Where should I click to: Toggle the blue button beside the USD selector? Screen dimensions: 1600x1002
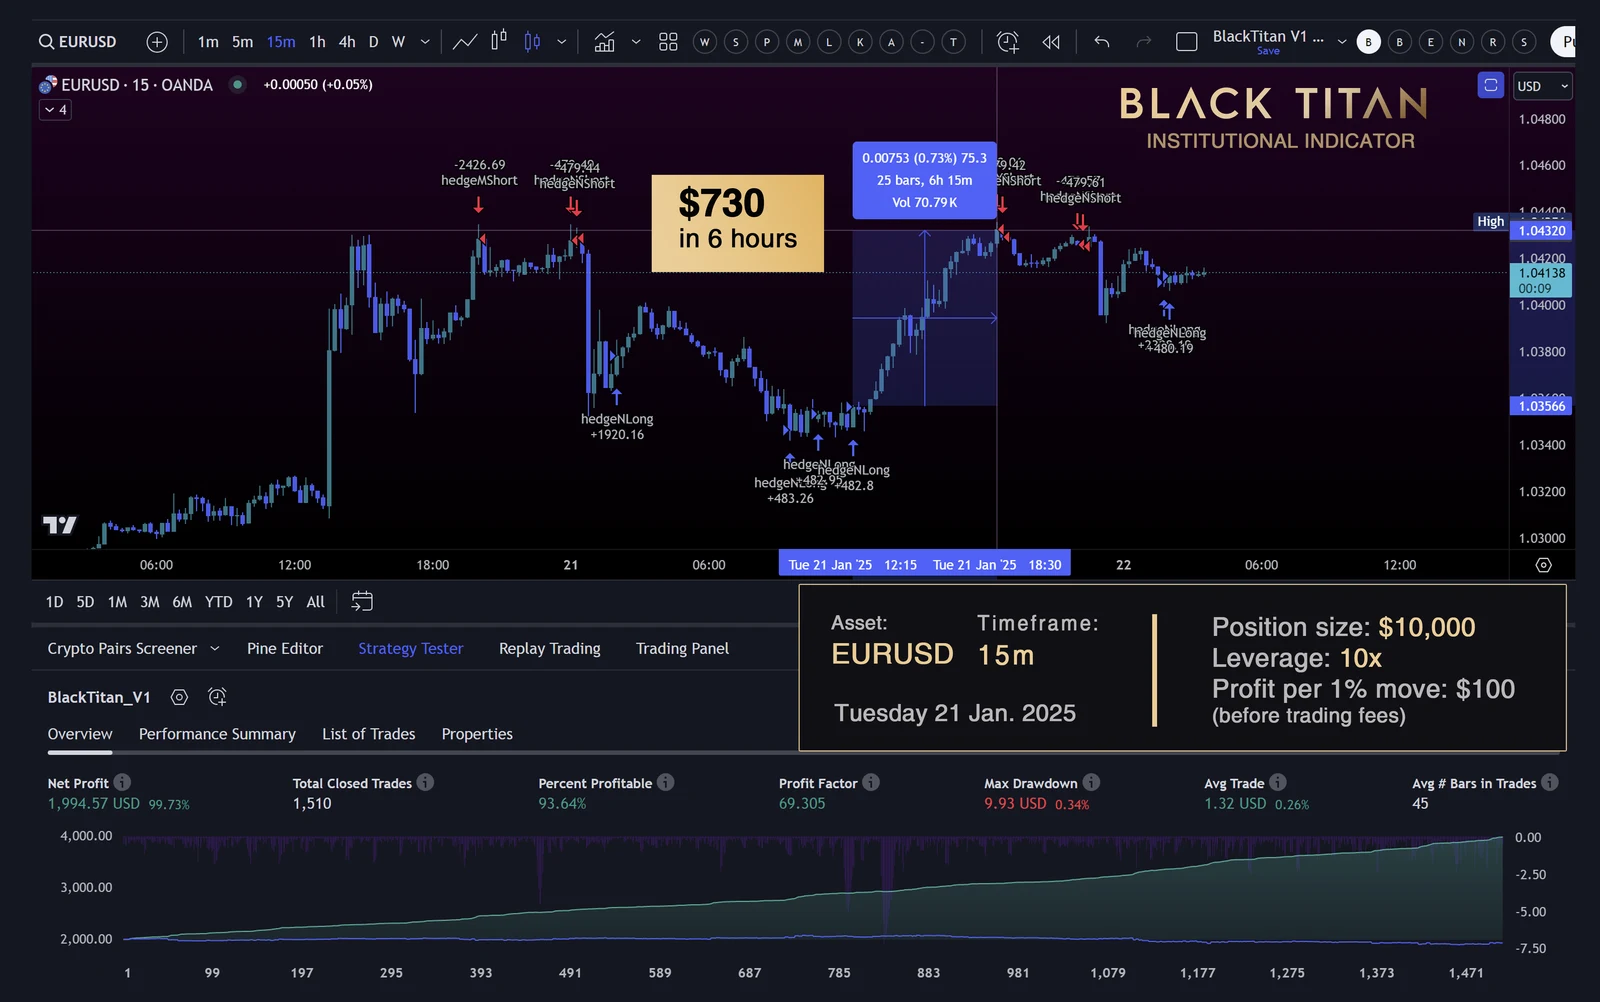1491,85
